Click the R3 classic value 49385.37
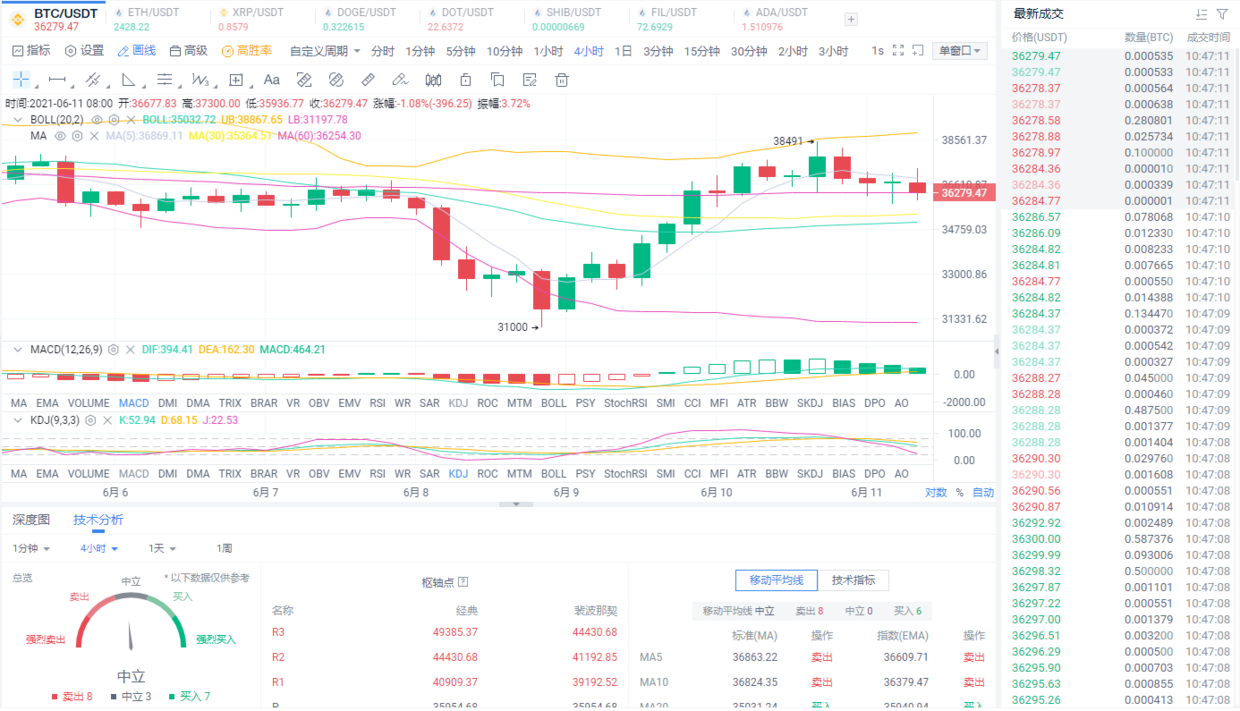This screenshot has width=1240, height=711. coord(455,632)
